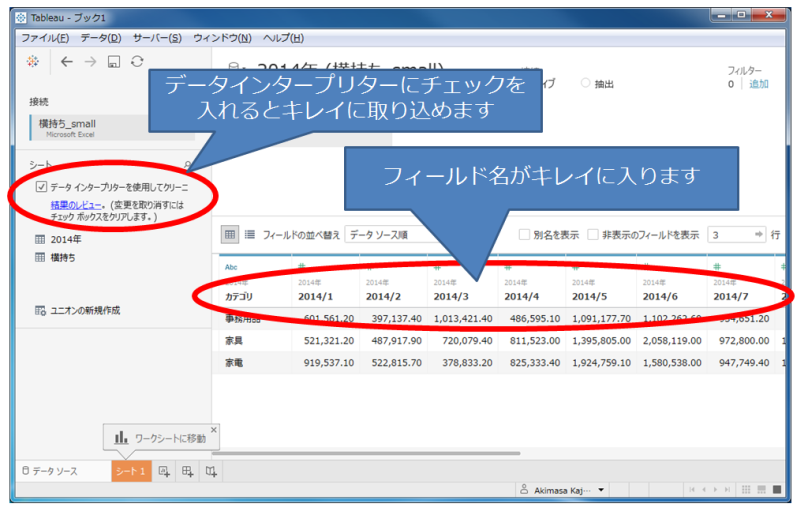Select the 2014/2 column header

(383, 296)
